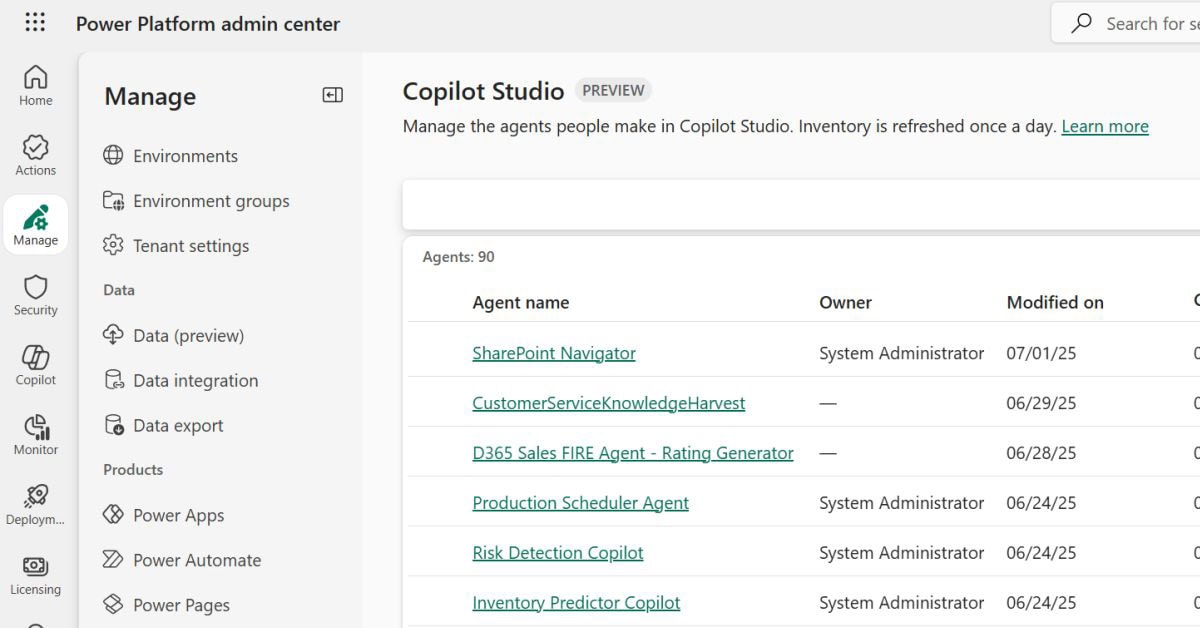Viewport: 1200px width, 628px height.
Task: Sort by Agent name column header
Action: pos(521,303)
